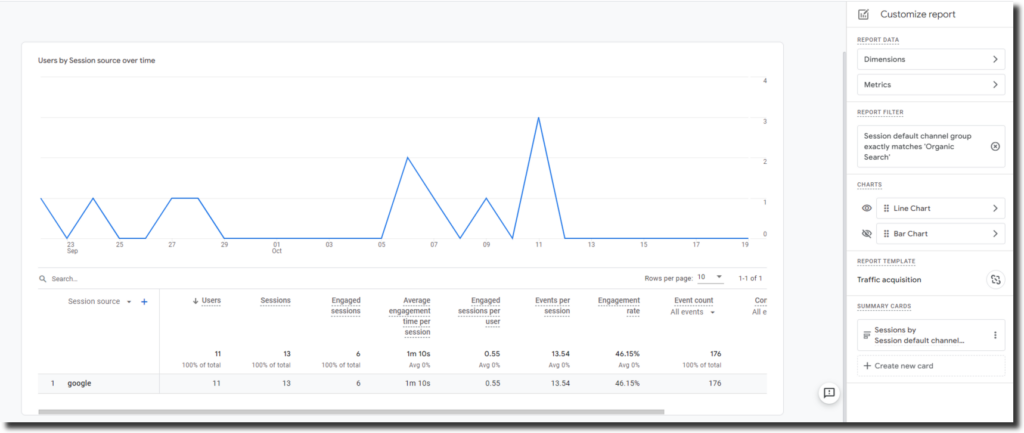Screen dimensions: 1024x433
Task: Remove the Organic Search report filter
Action: pyautogui.click(x=995, y=146)
